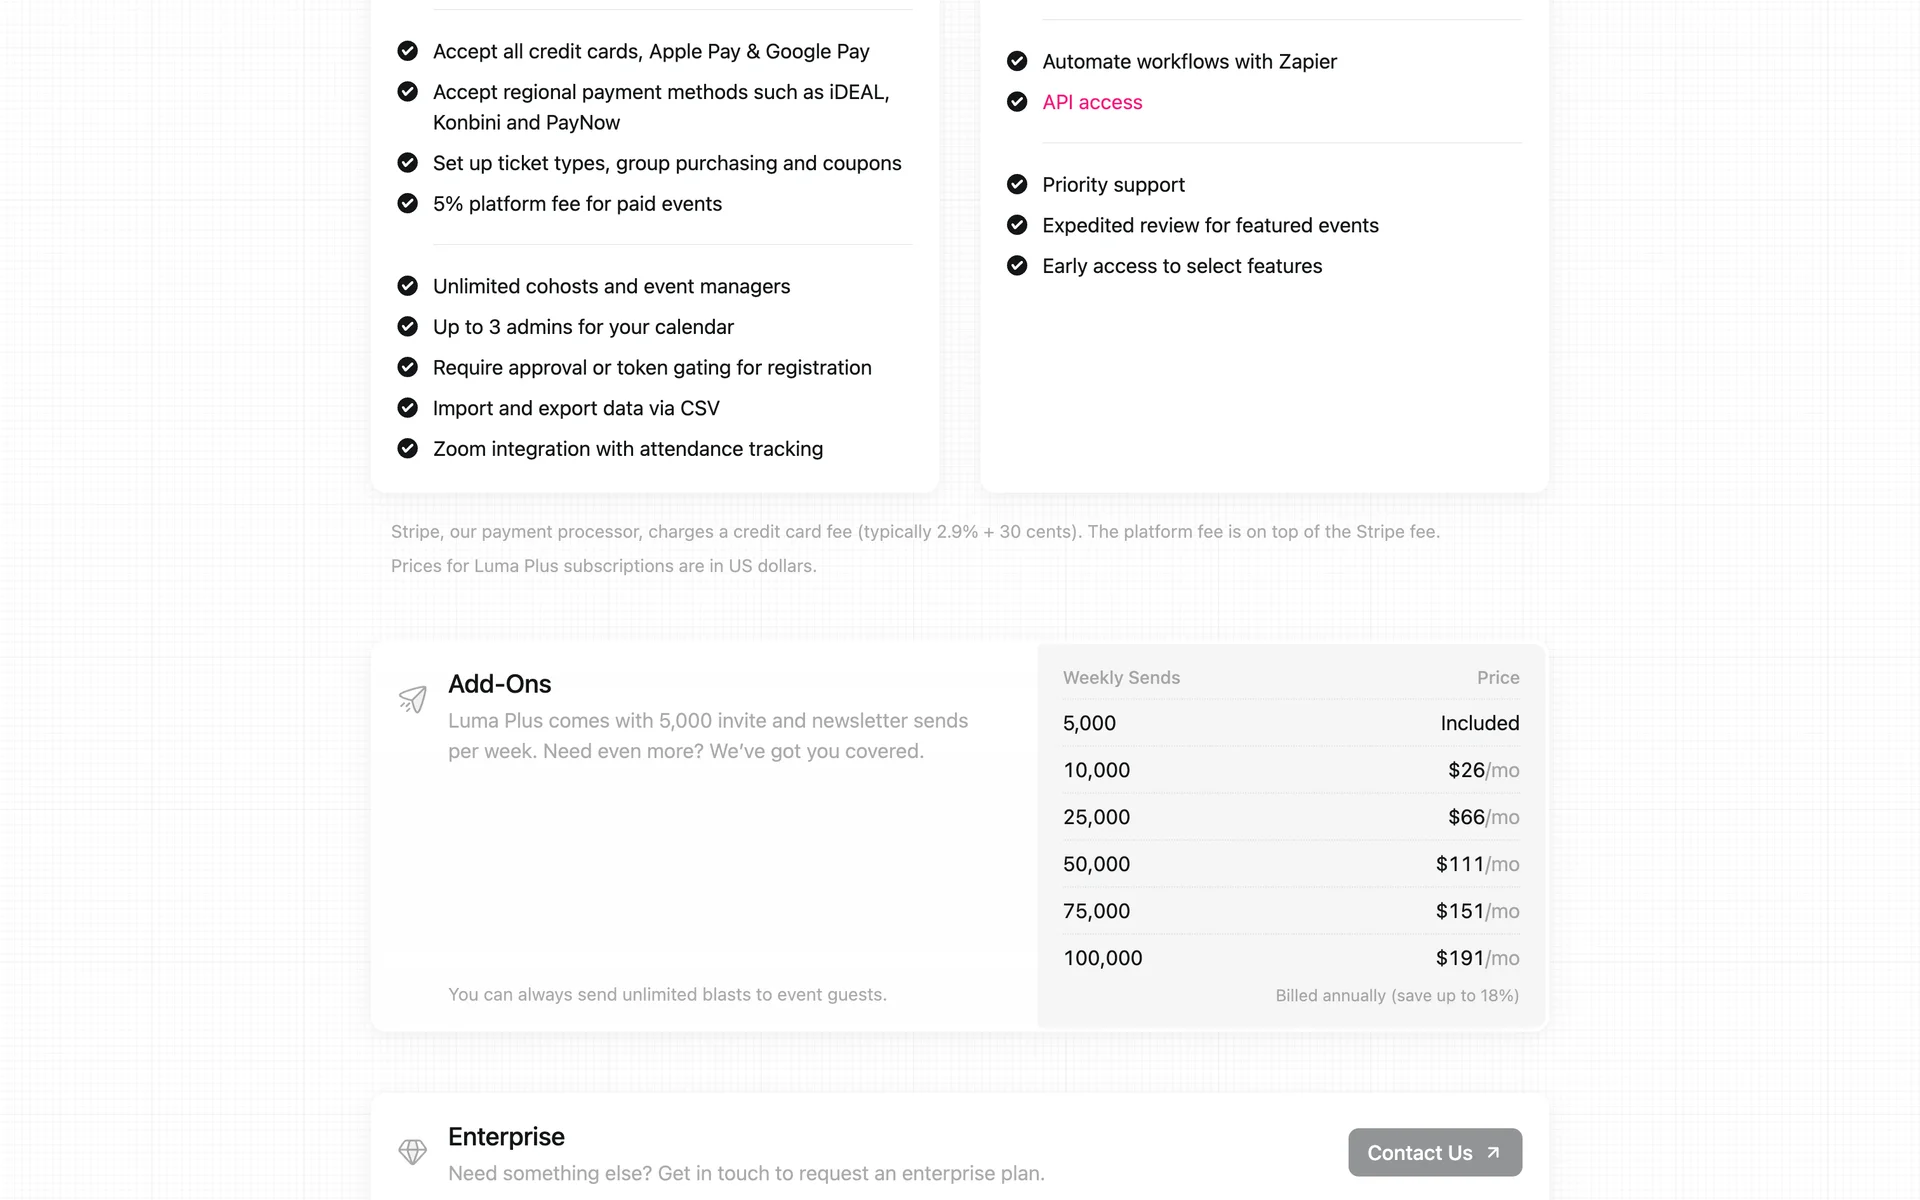This screenshot has width=1920, height=1200.
Task: Pick the 100,000 weekly sends tier
Action: 1290,958
